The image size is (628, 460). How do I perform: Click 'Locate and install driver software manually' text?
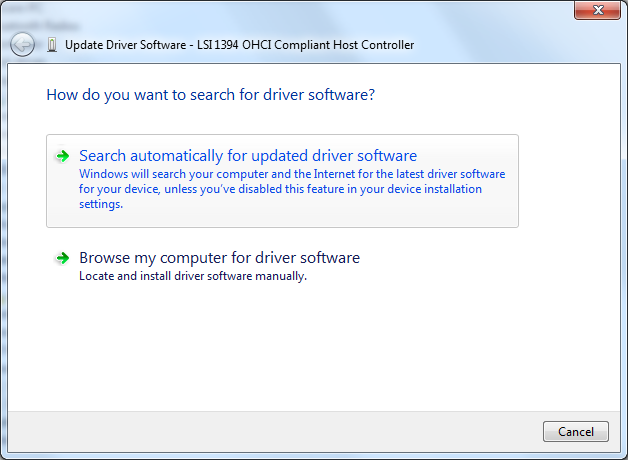tap(193, 276)
